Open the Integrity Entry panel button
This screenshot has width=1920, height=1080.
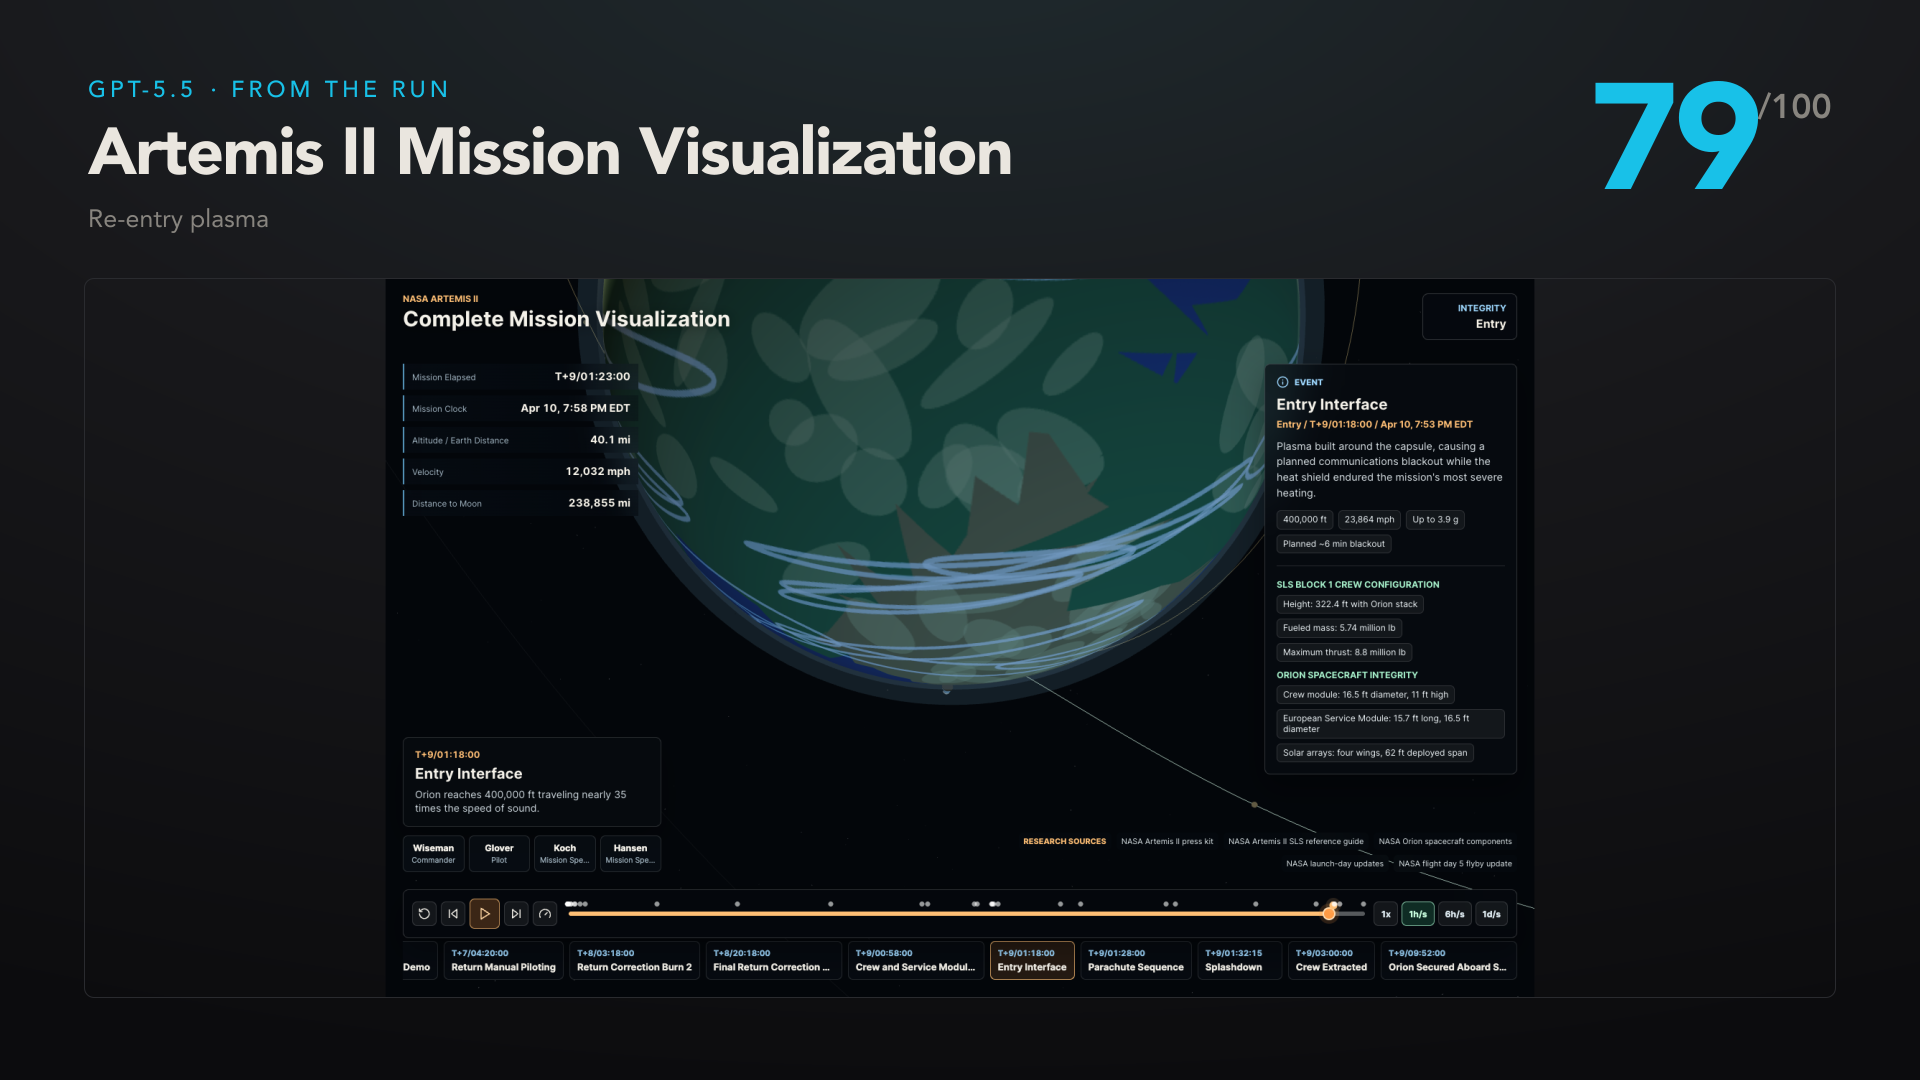click(x=1469, y=316)
